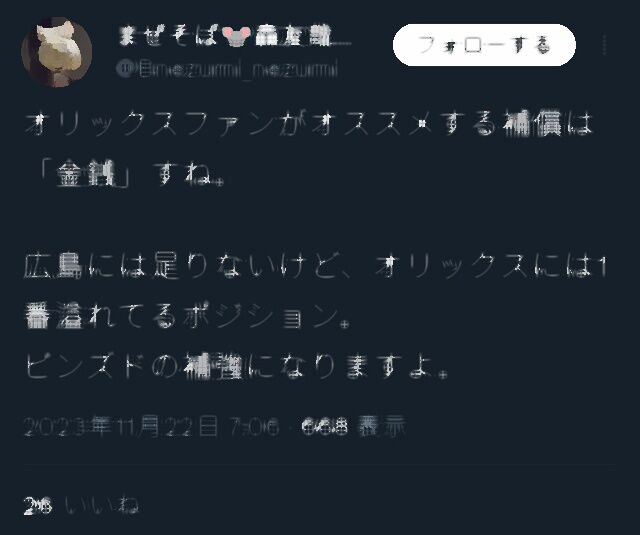Image resolution: width=640 pixels, height=535 pixels.
Task: Open the author's circular profile avatar
Action: 56,52
